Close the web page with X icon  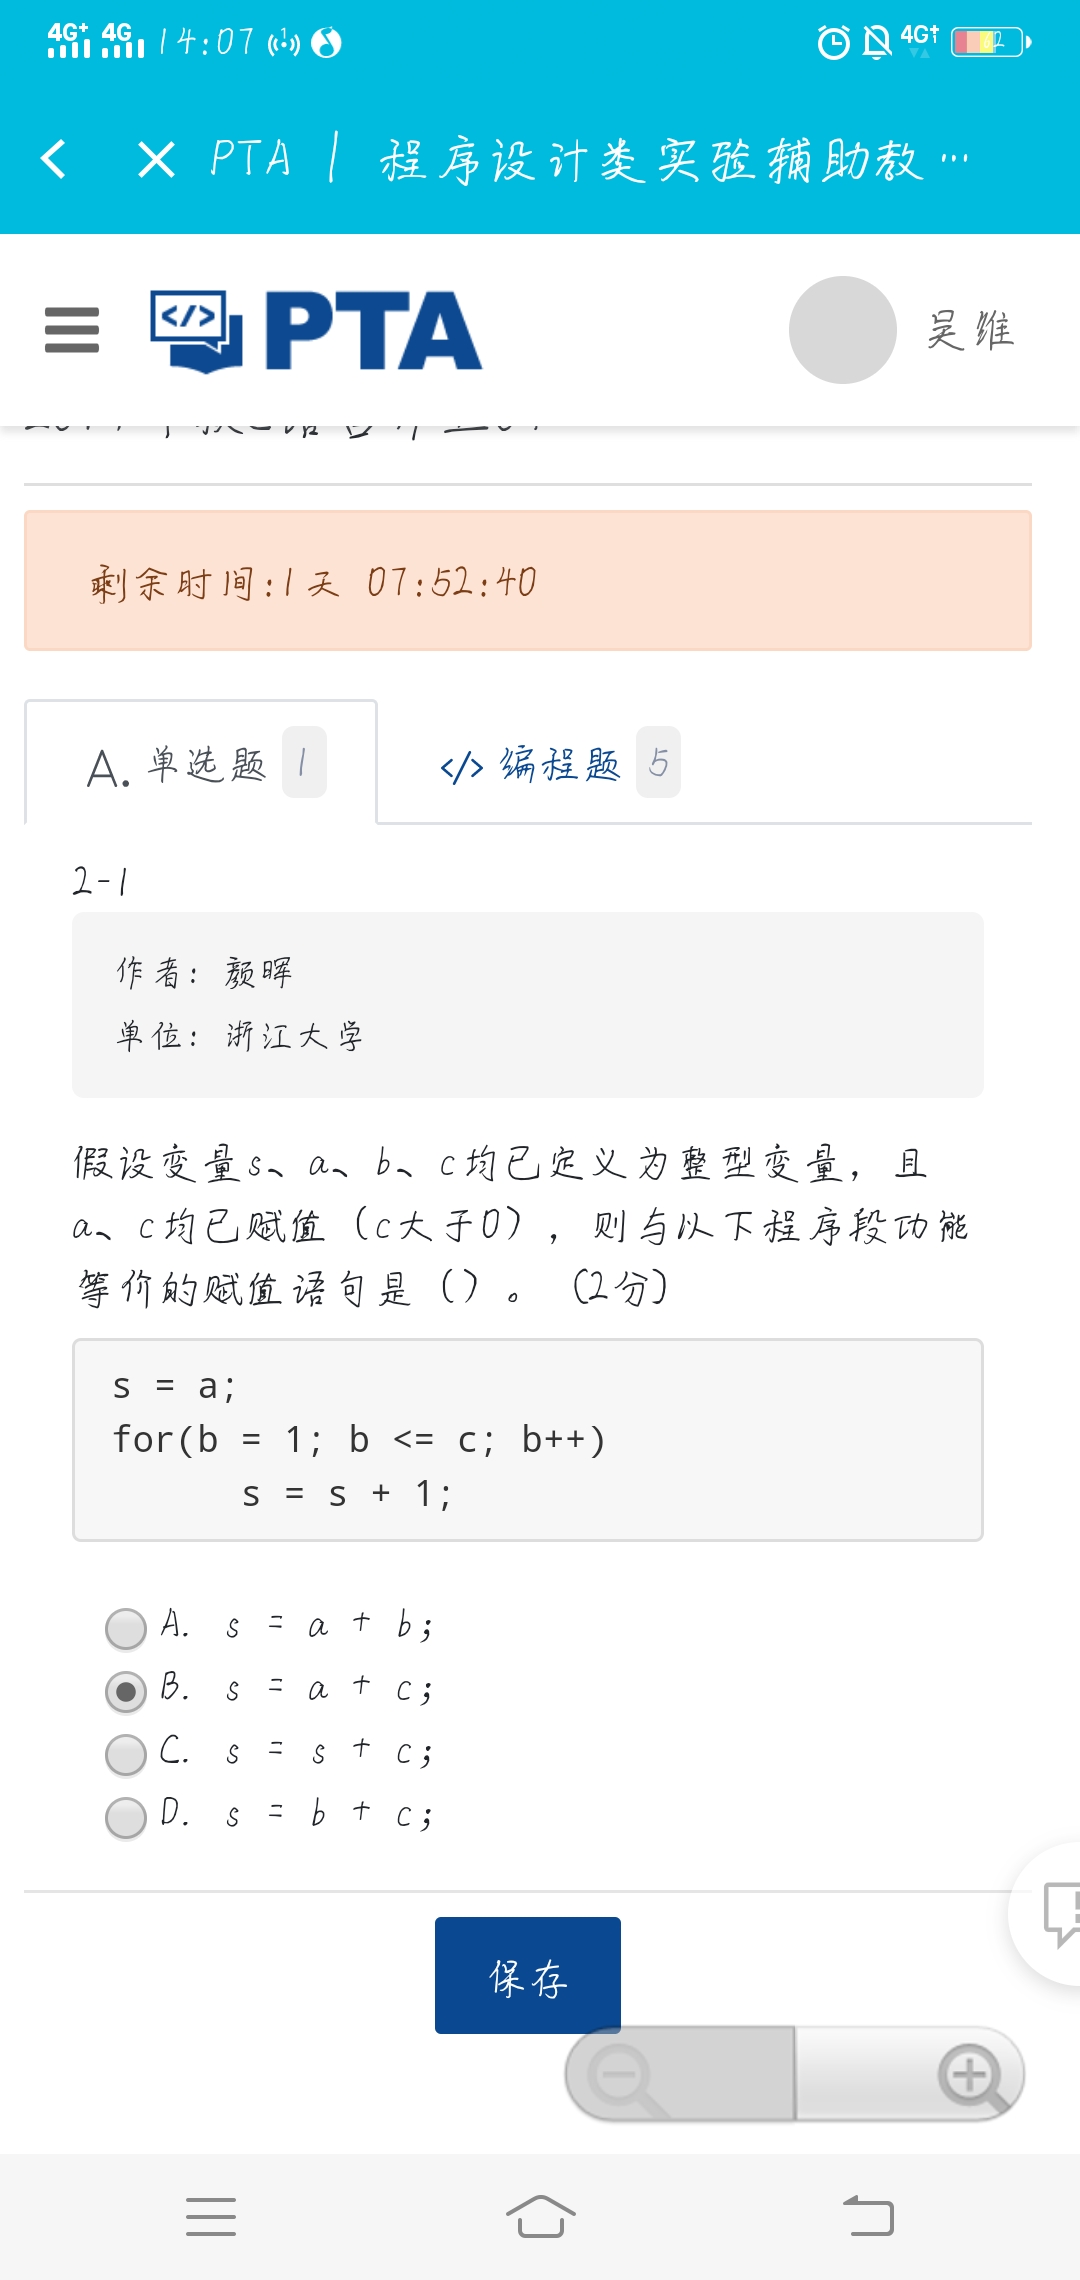coord(156,159)
